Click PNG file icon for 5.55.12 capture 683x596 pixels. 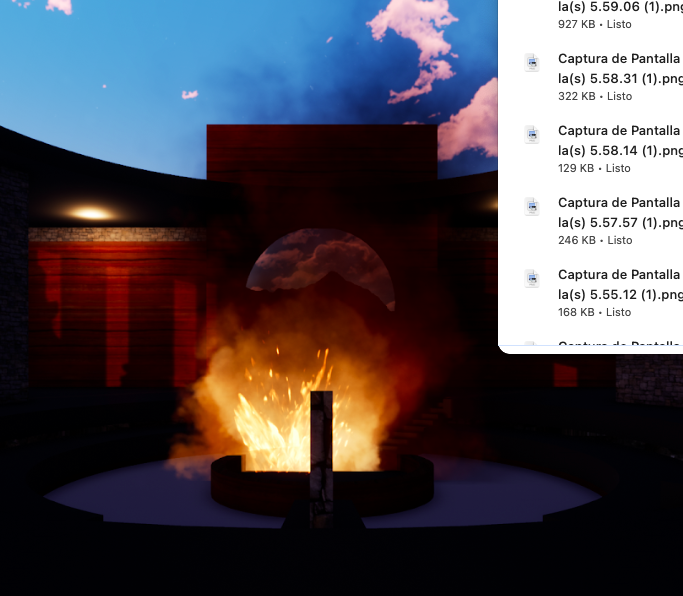tap(532, 278)
